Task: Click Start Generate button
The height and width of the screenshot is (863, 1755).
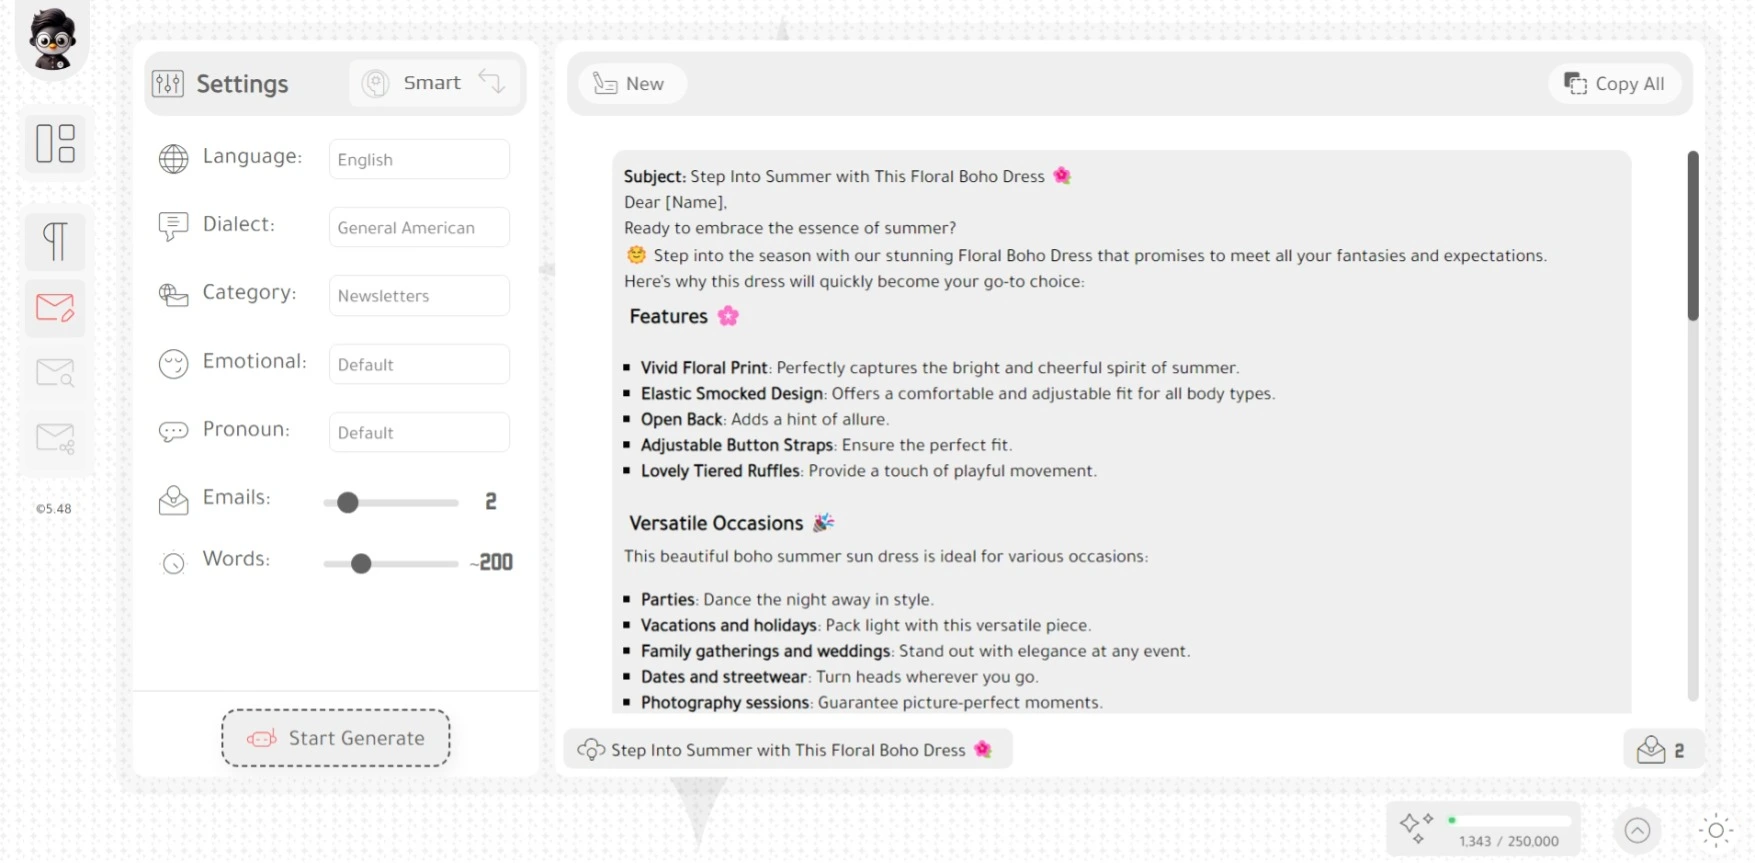Action: coord(336,738)
